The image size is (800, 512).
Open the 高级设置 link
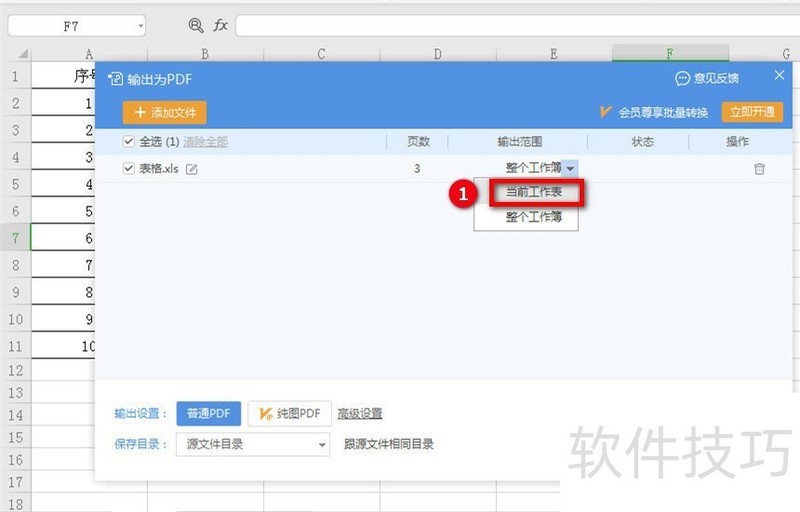coord(360,414)
